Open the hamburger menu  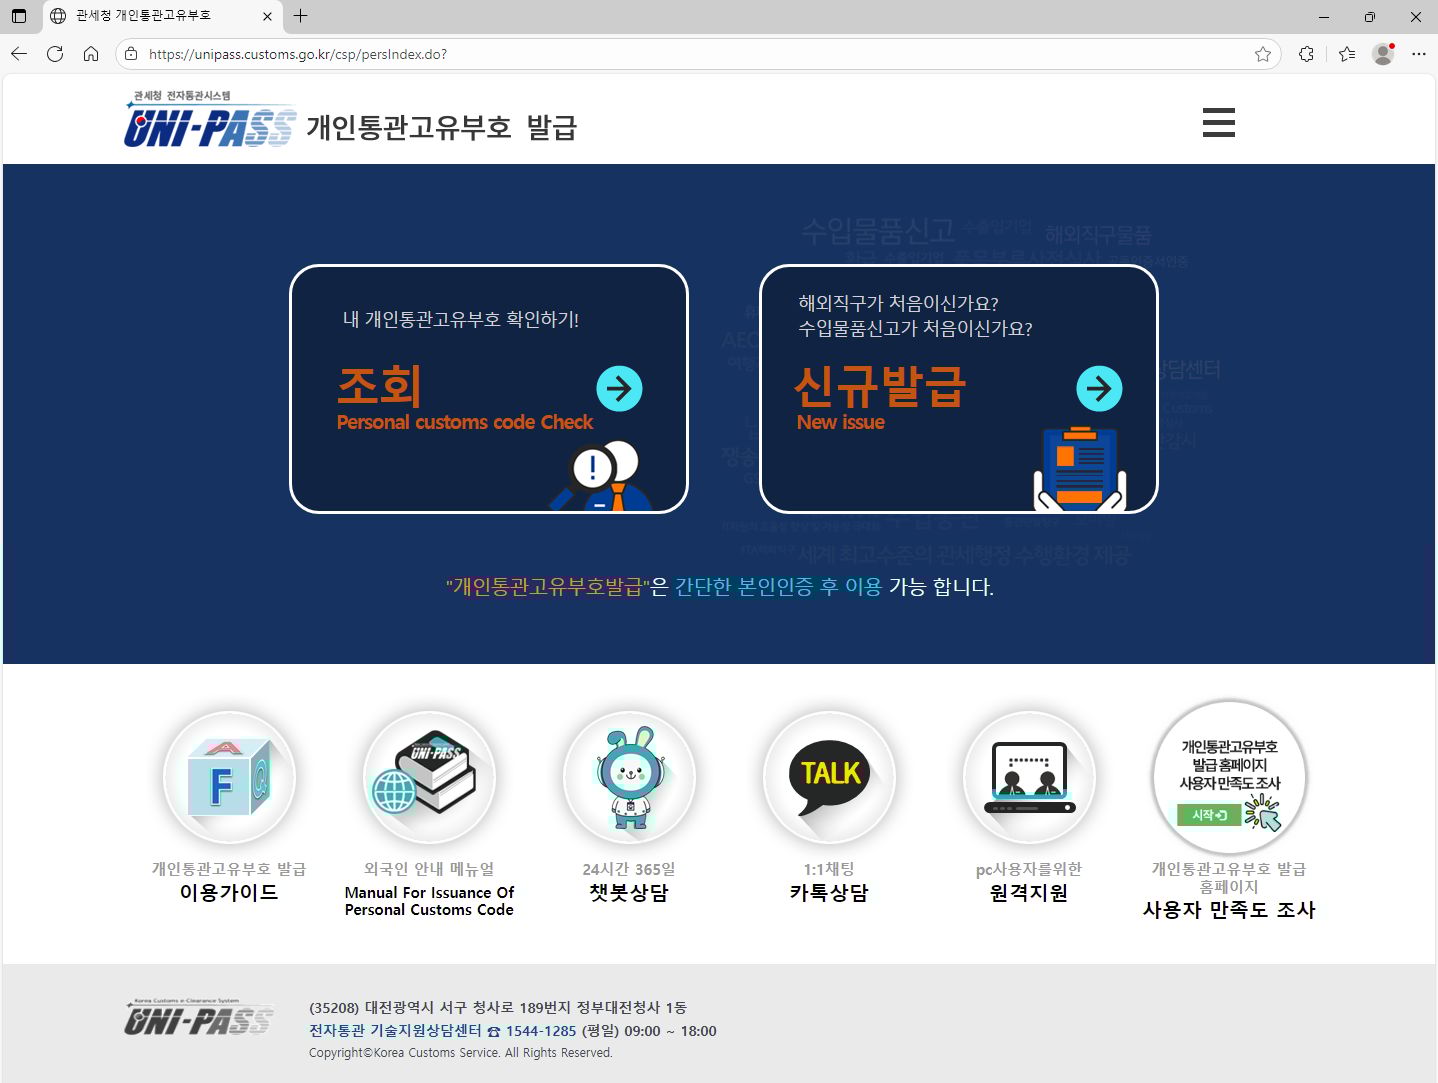pyautogui.click(x=1218, y=122)
